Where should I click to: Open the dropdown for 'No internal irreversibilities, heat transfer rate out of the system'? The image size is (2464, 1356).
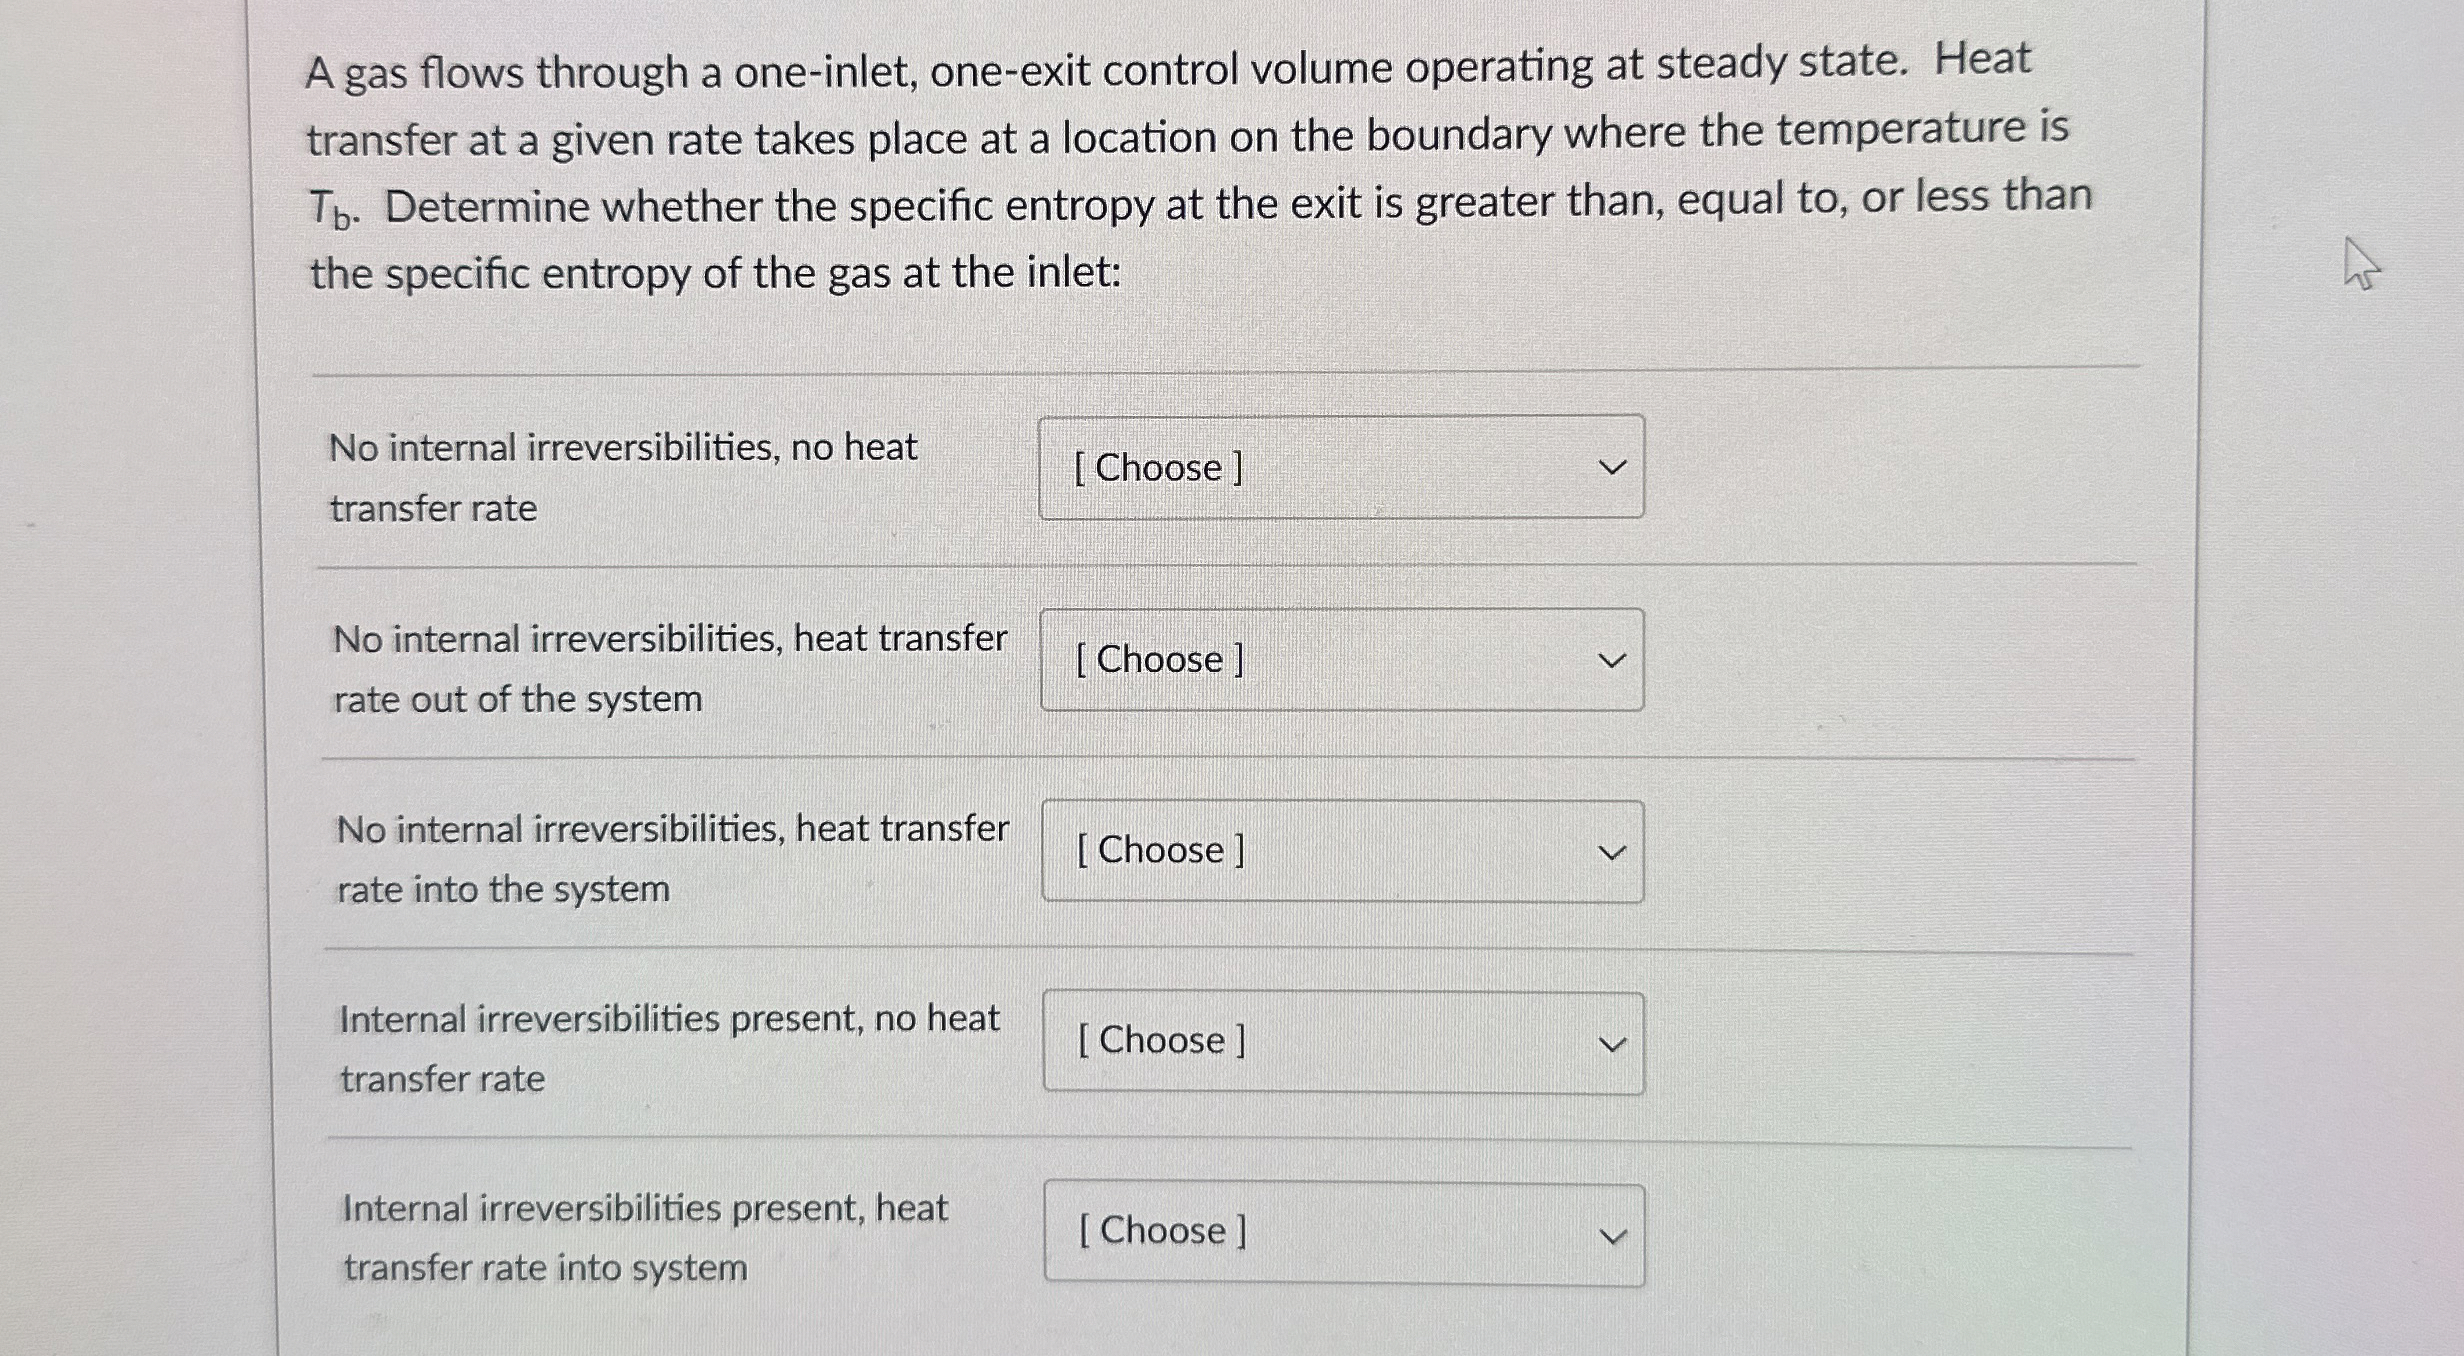(x=1340, y=659)
